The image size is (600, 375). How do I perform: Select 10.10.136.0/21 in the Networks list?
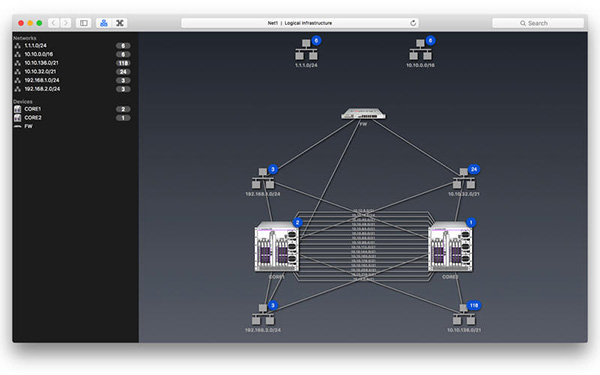point(72,63)
